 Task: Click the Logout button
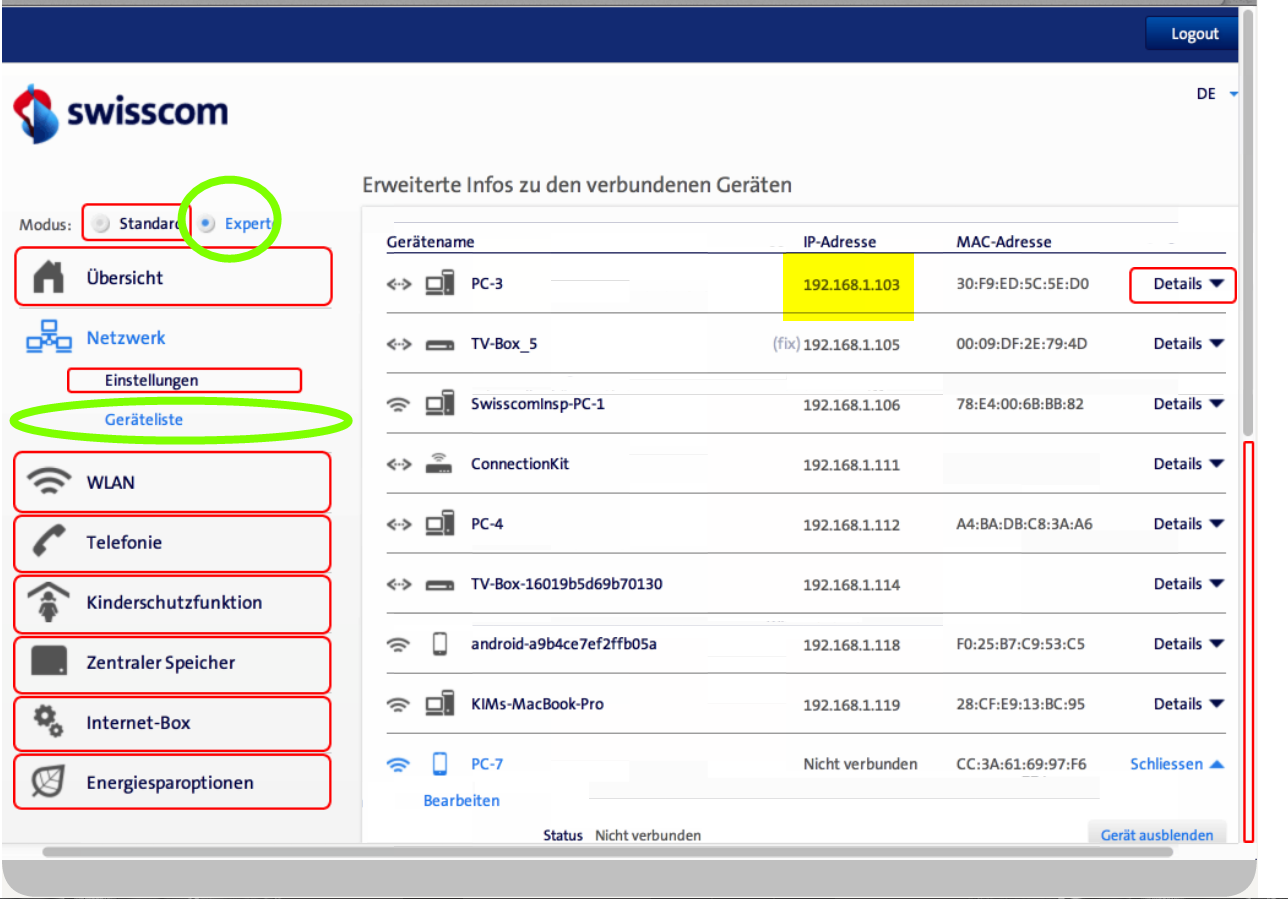click(1194, 34)
